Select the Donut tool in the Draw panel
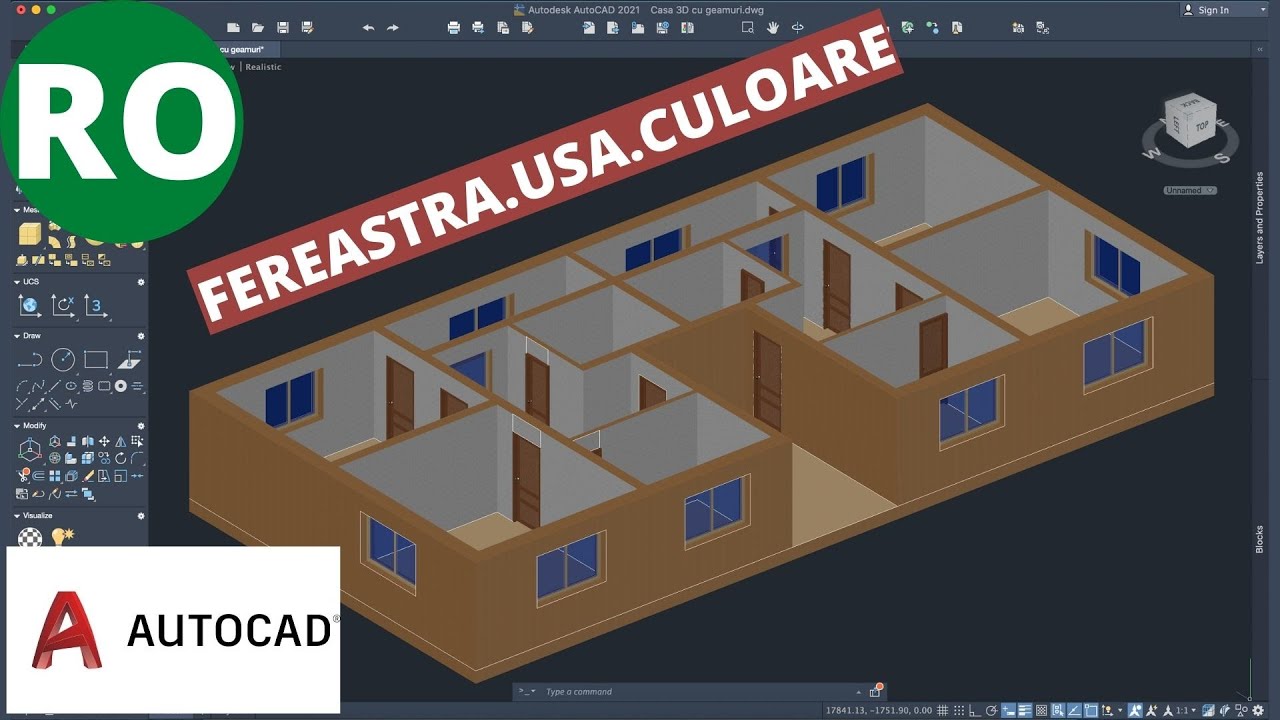Viewport: 1280px width, 720px height. tap(120, 386)
